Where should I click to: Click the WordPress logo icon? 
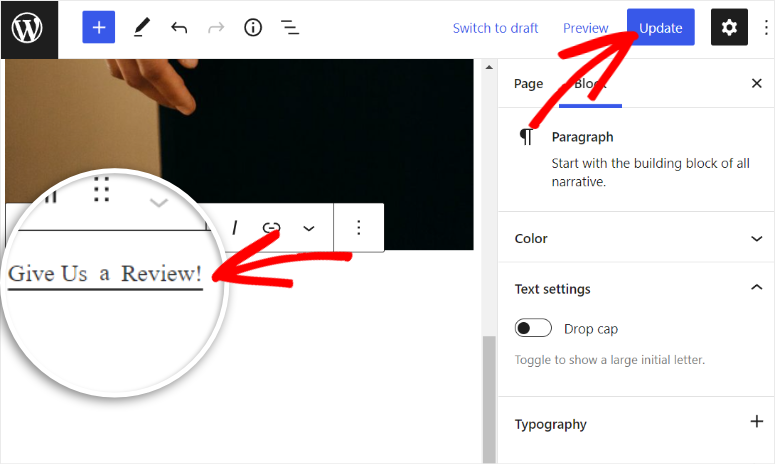click(28, 28)
